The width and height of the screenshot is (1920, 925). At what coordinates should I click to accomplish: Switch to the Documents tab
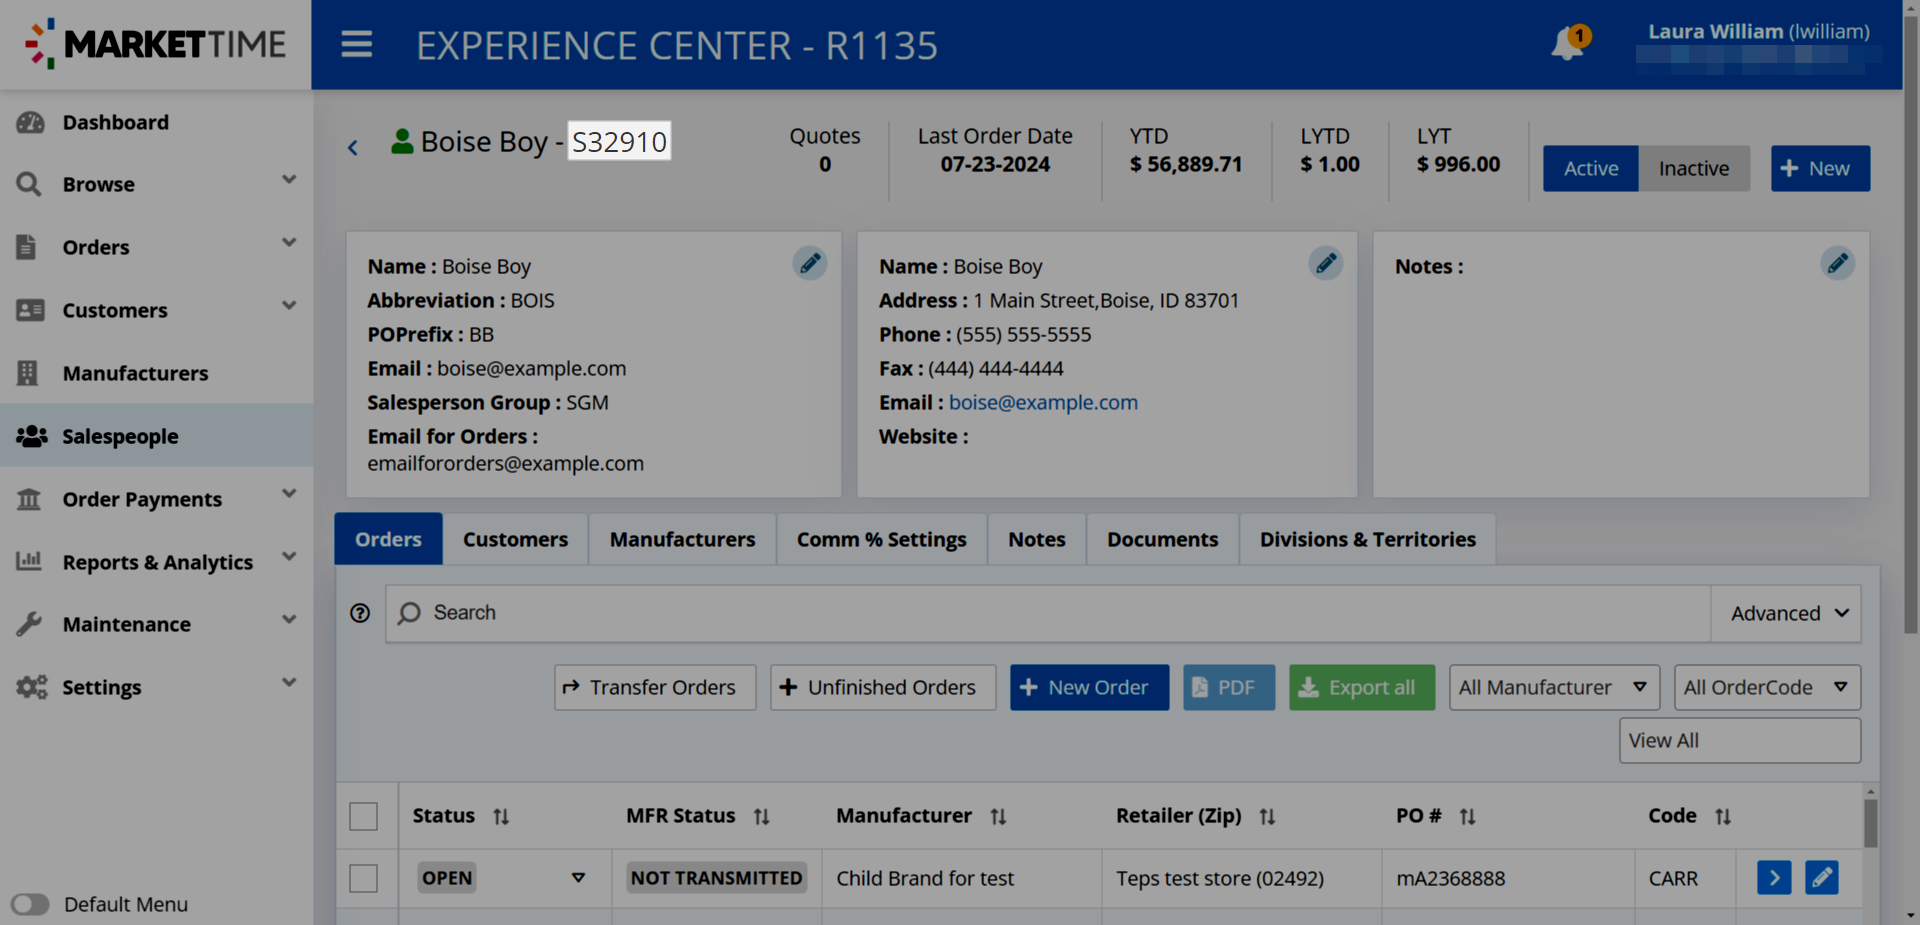click(1162, 539)
